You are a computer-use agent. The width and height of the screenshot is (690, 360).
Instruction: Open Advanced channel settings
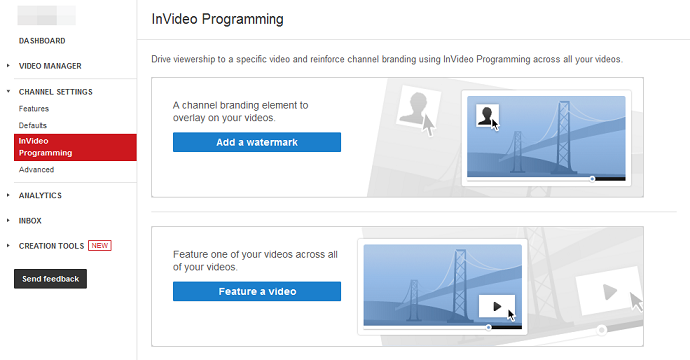[x=37, y=169]
